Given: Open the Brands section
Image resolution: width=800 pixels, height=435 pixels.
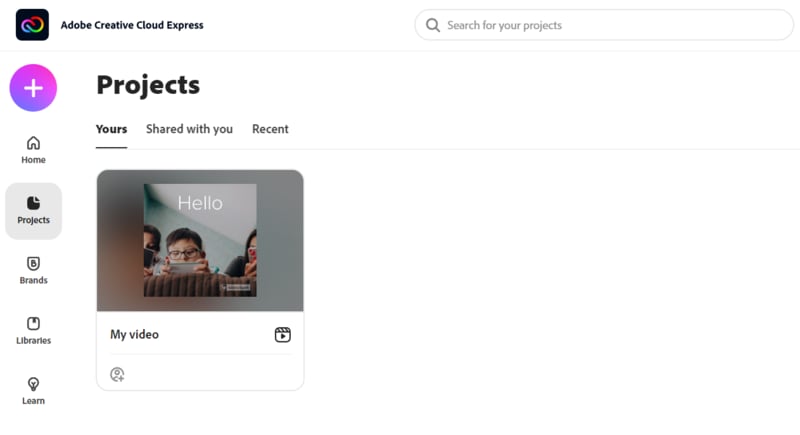Looking at the screenshot, I should click(x=33, y=264).
